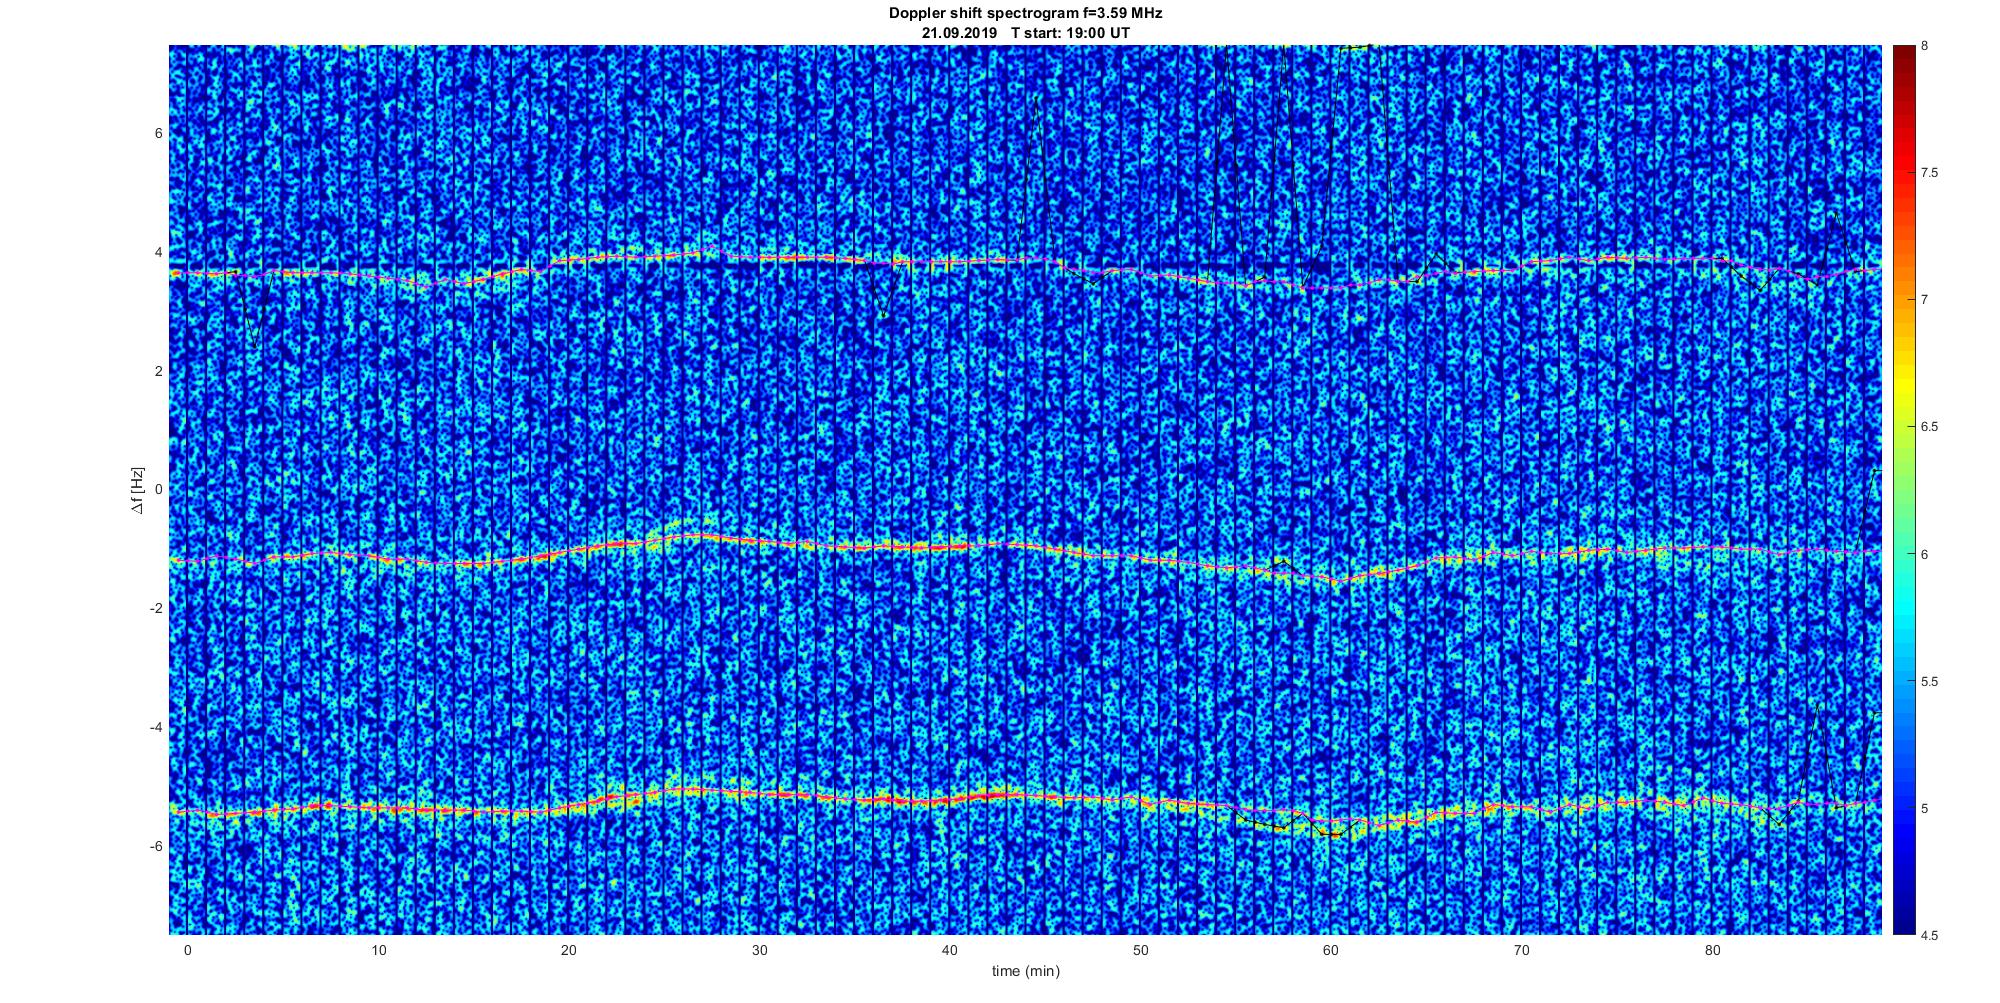Click x-axis tick label '10'
The height and width of the screenshot is (1003, 2000).
point(378,950)
